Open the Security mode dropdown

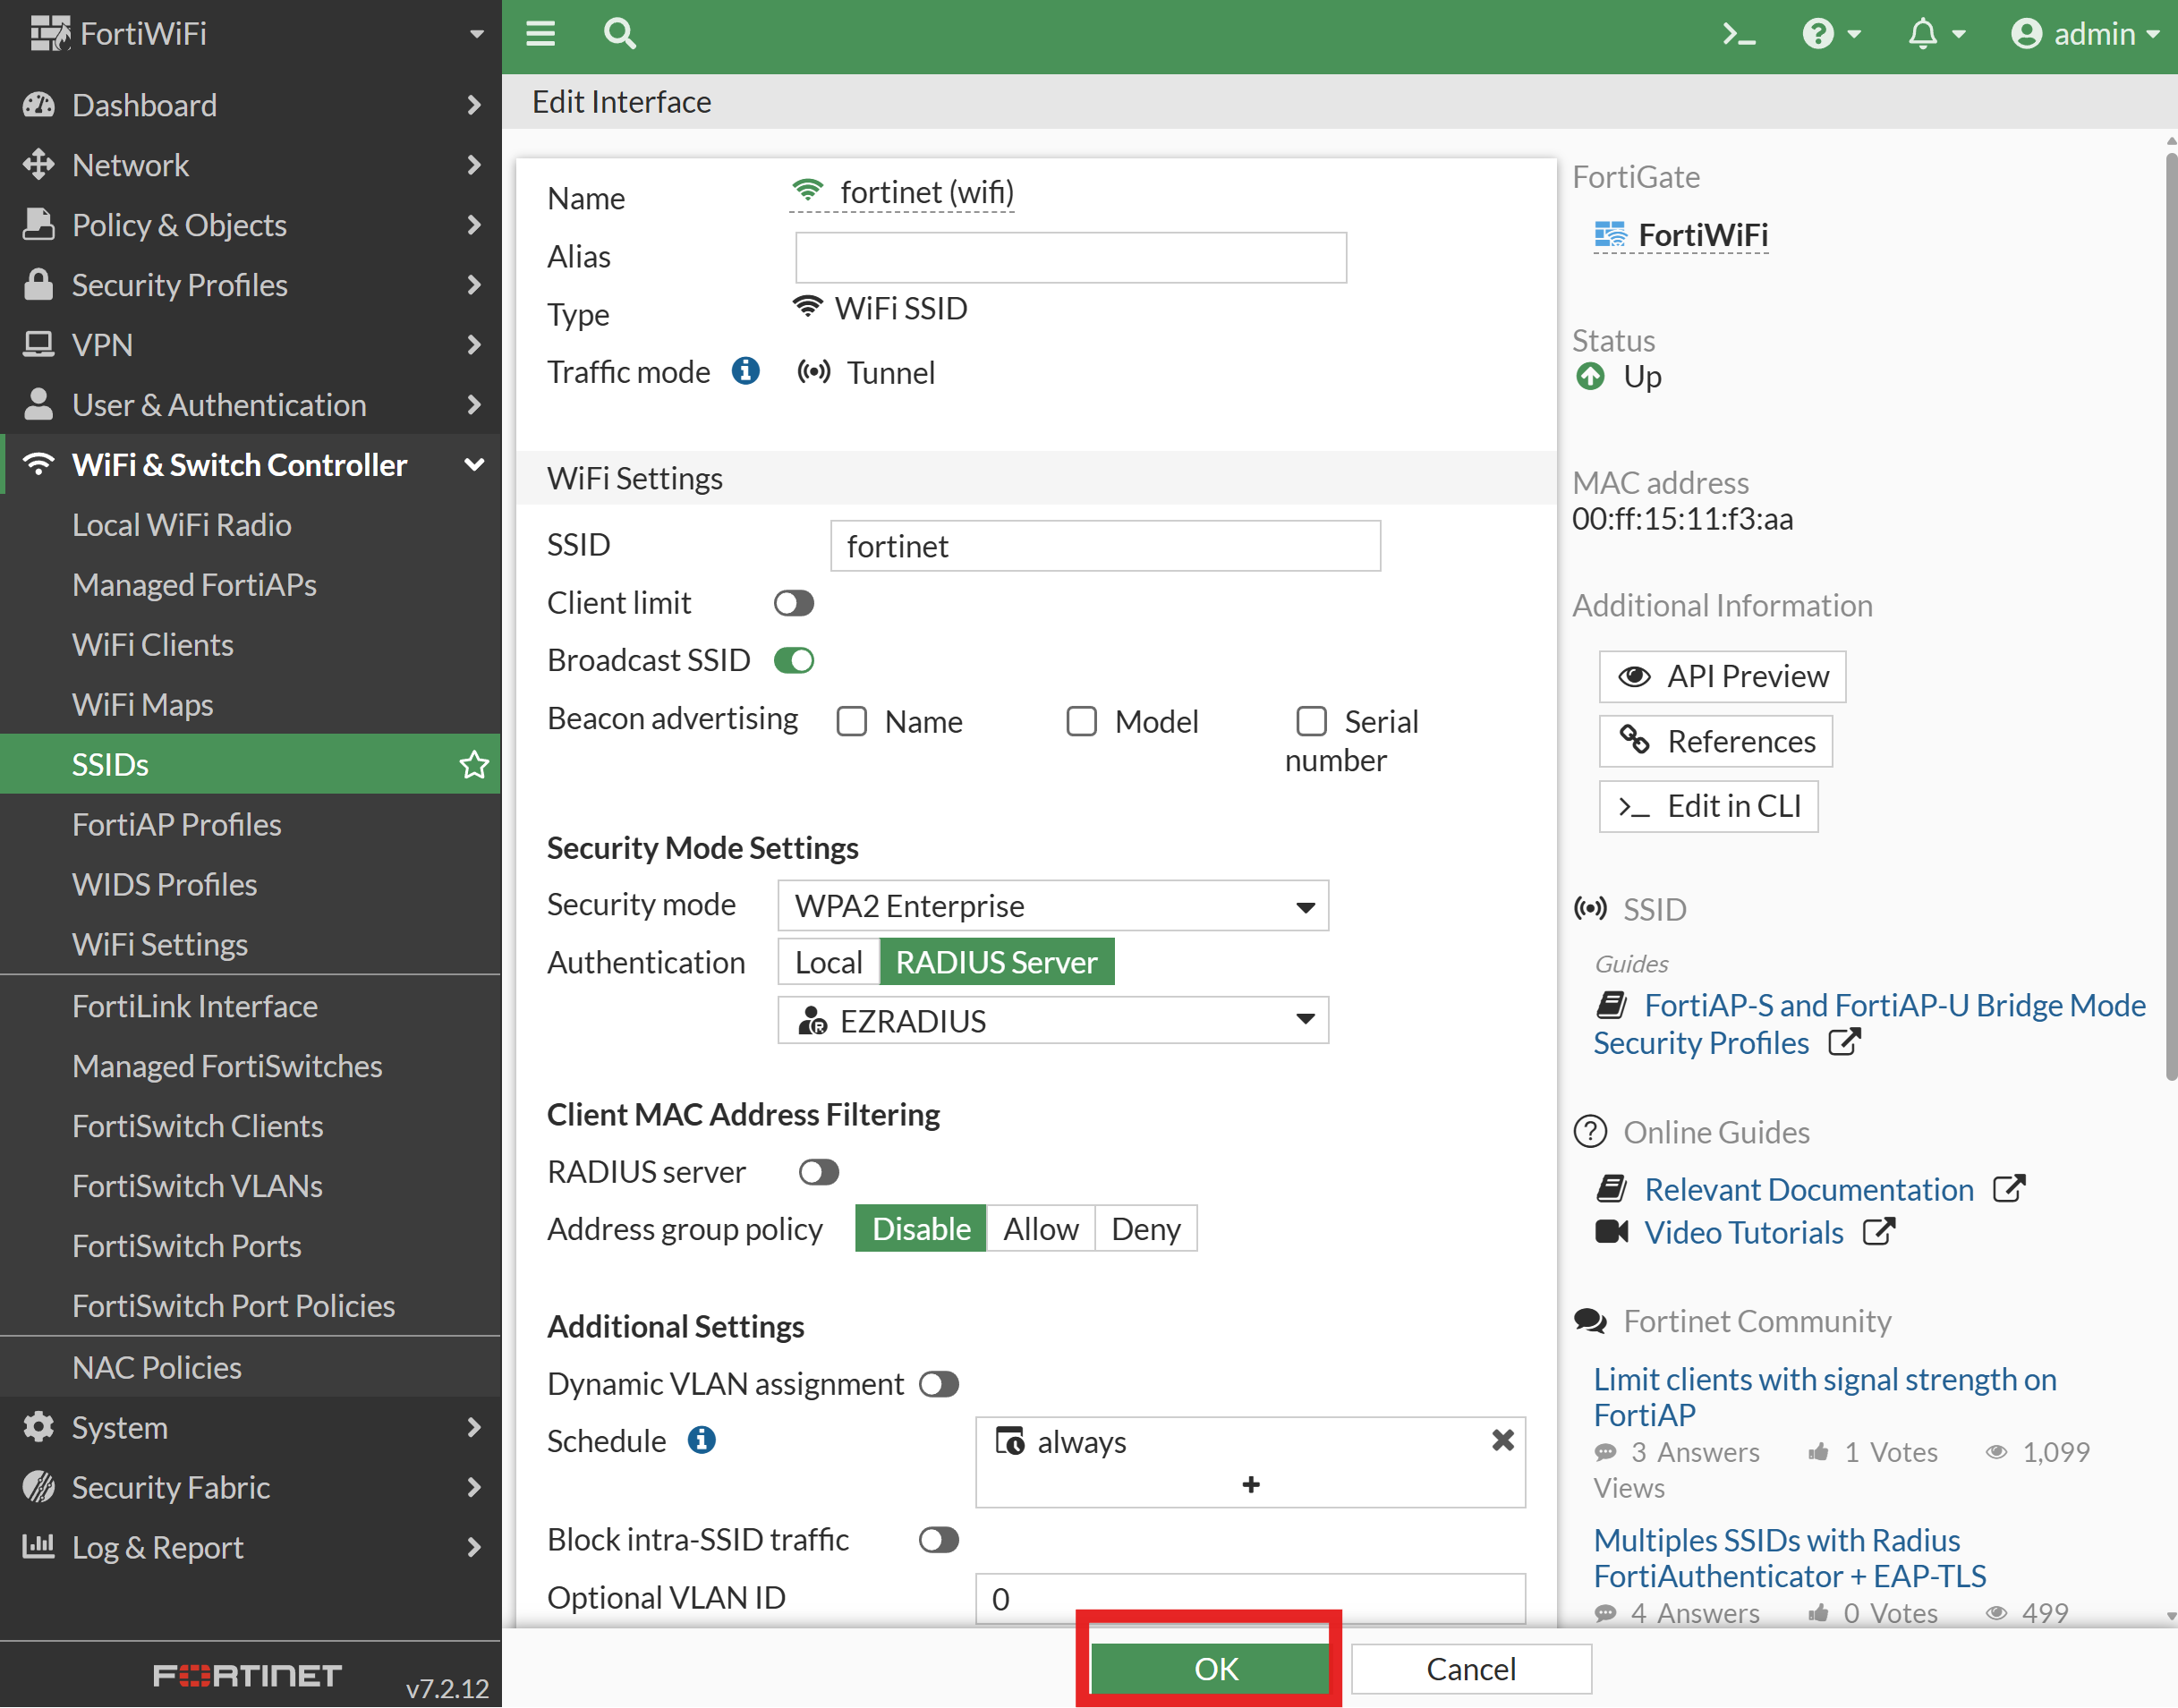coord(1051,905)
